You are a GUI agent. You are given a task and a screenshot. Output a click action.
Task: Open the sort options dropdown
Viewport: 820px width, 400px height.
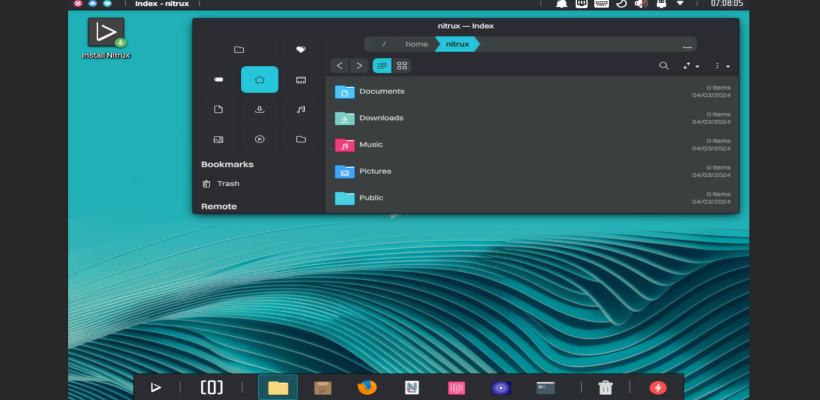pos(691,66)
